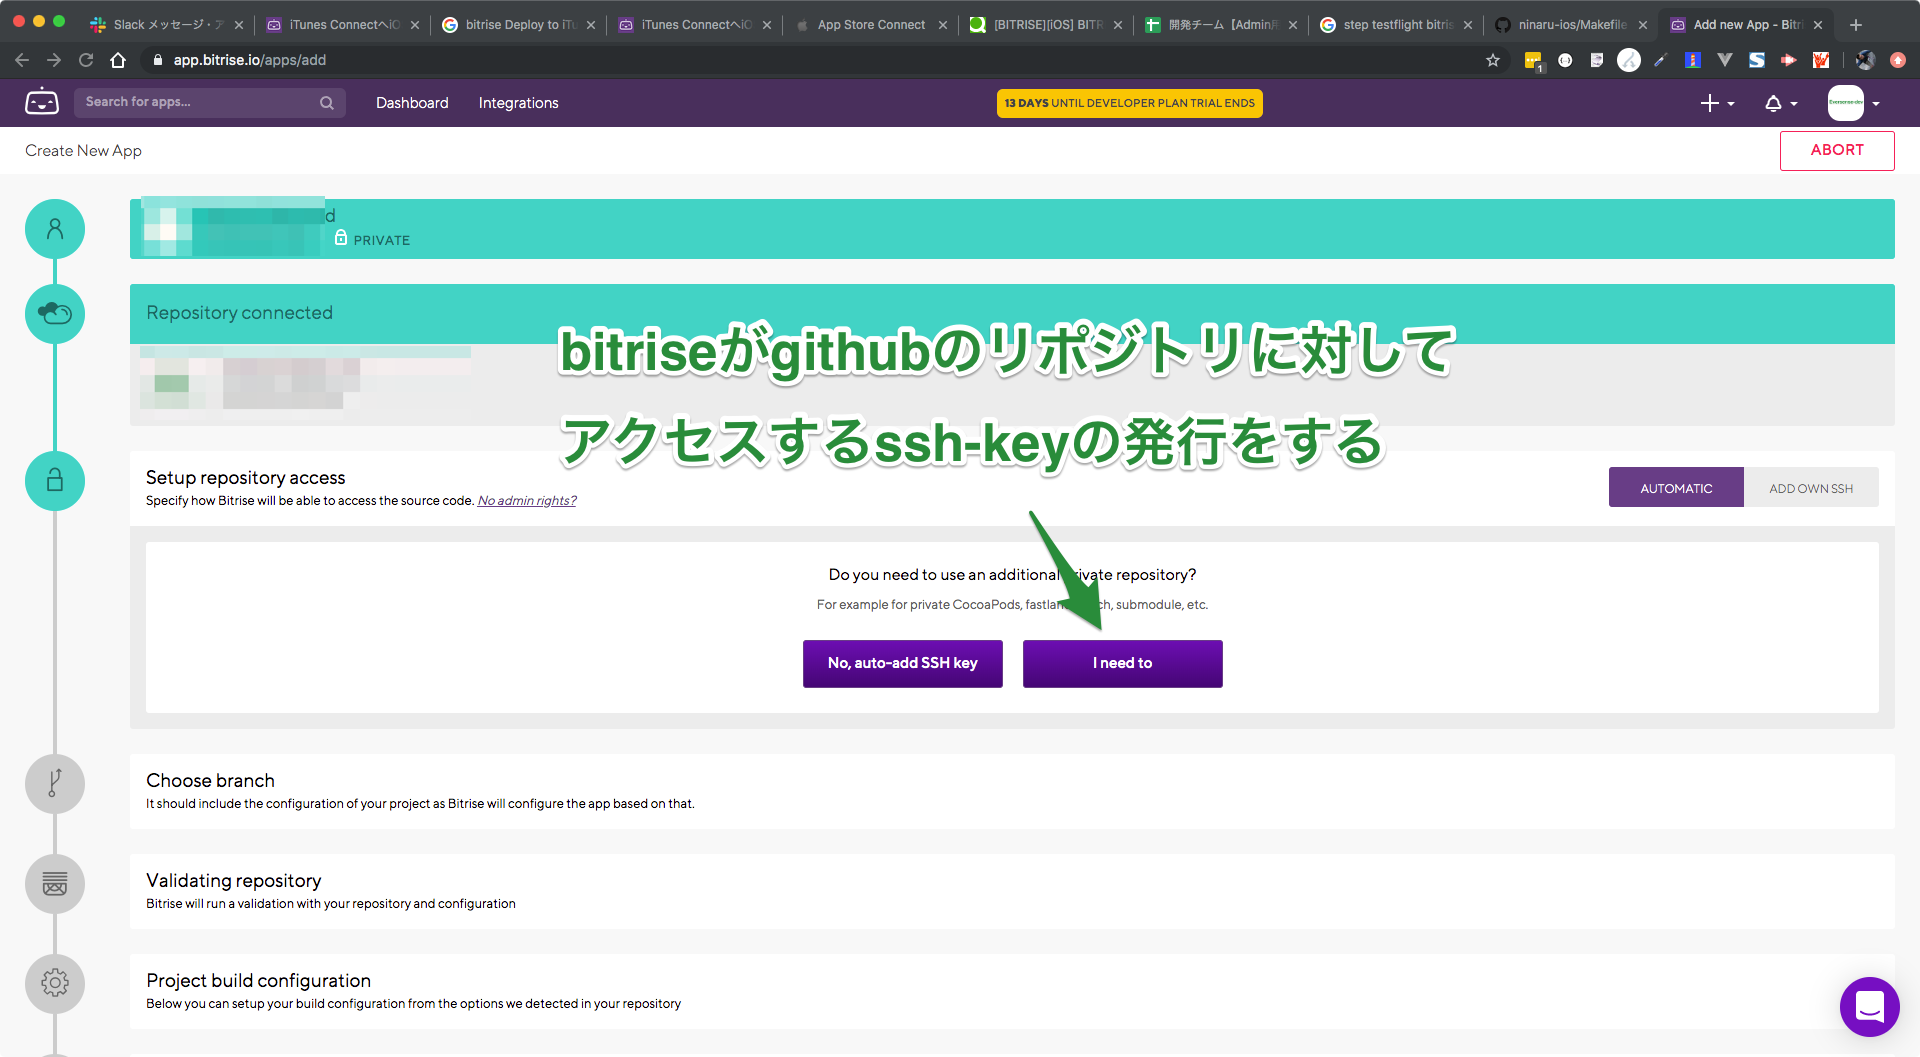
Task: Open a new browser tab
Action: click(1856, 25)
